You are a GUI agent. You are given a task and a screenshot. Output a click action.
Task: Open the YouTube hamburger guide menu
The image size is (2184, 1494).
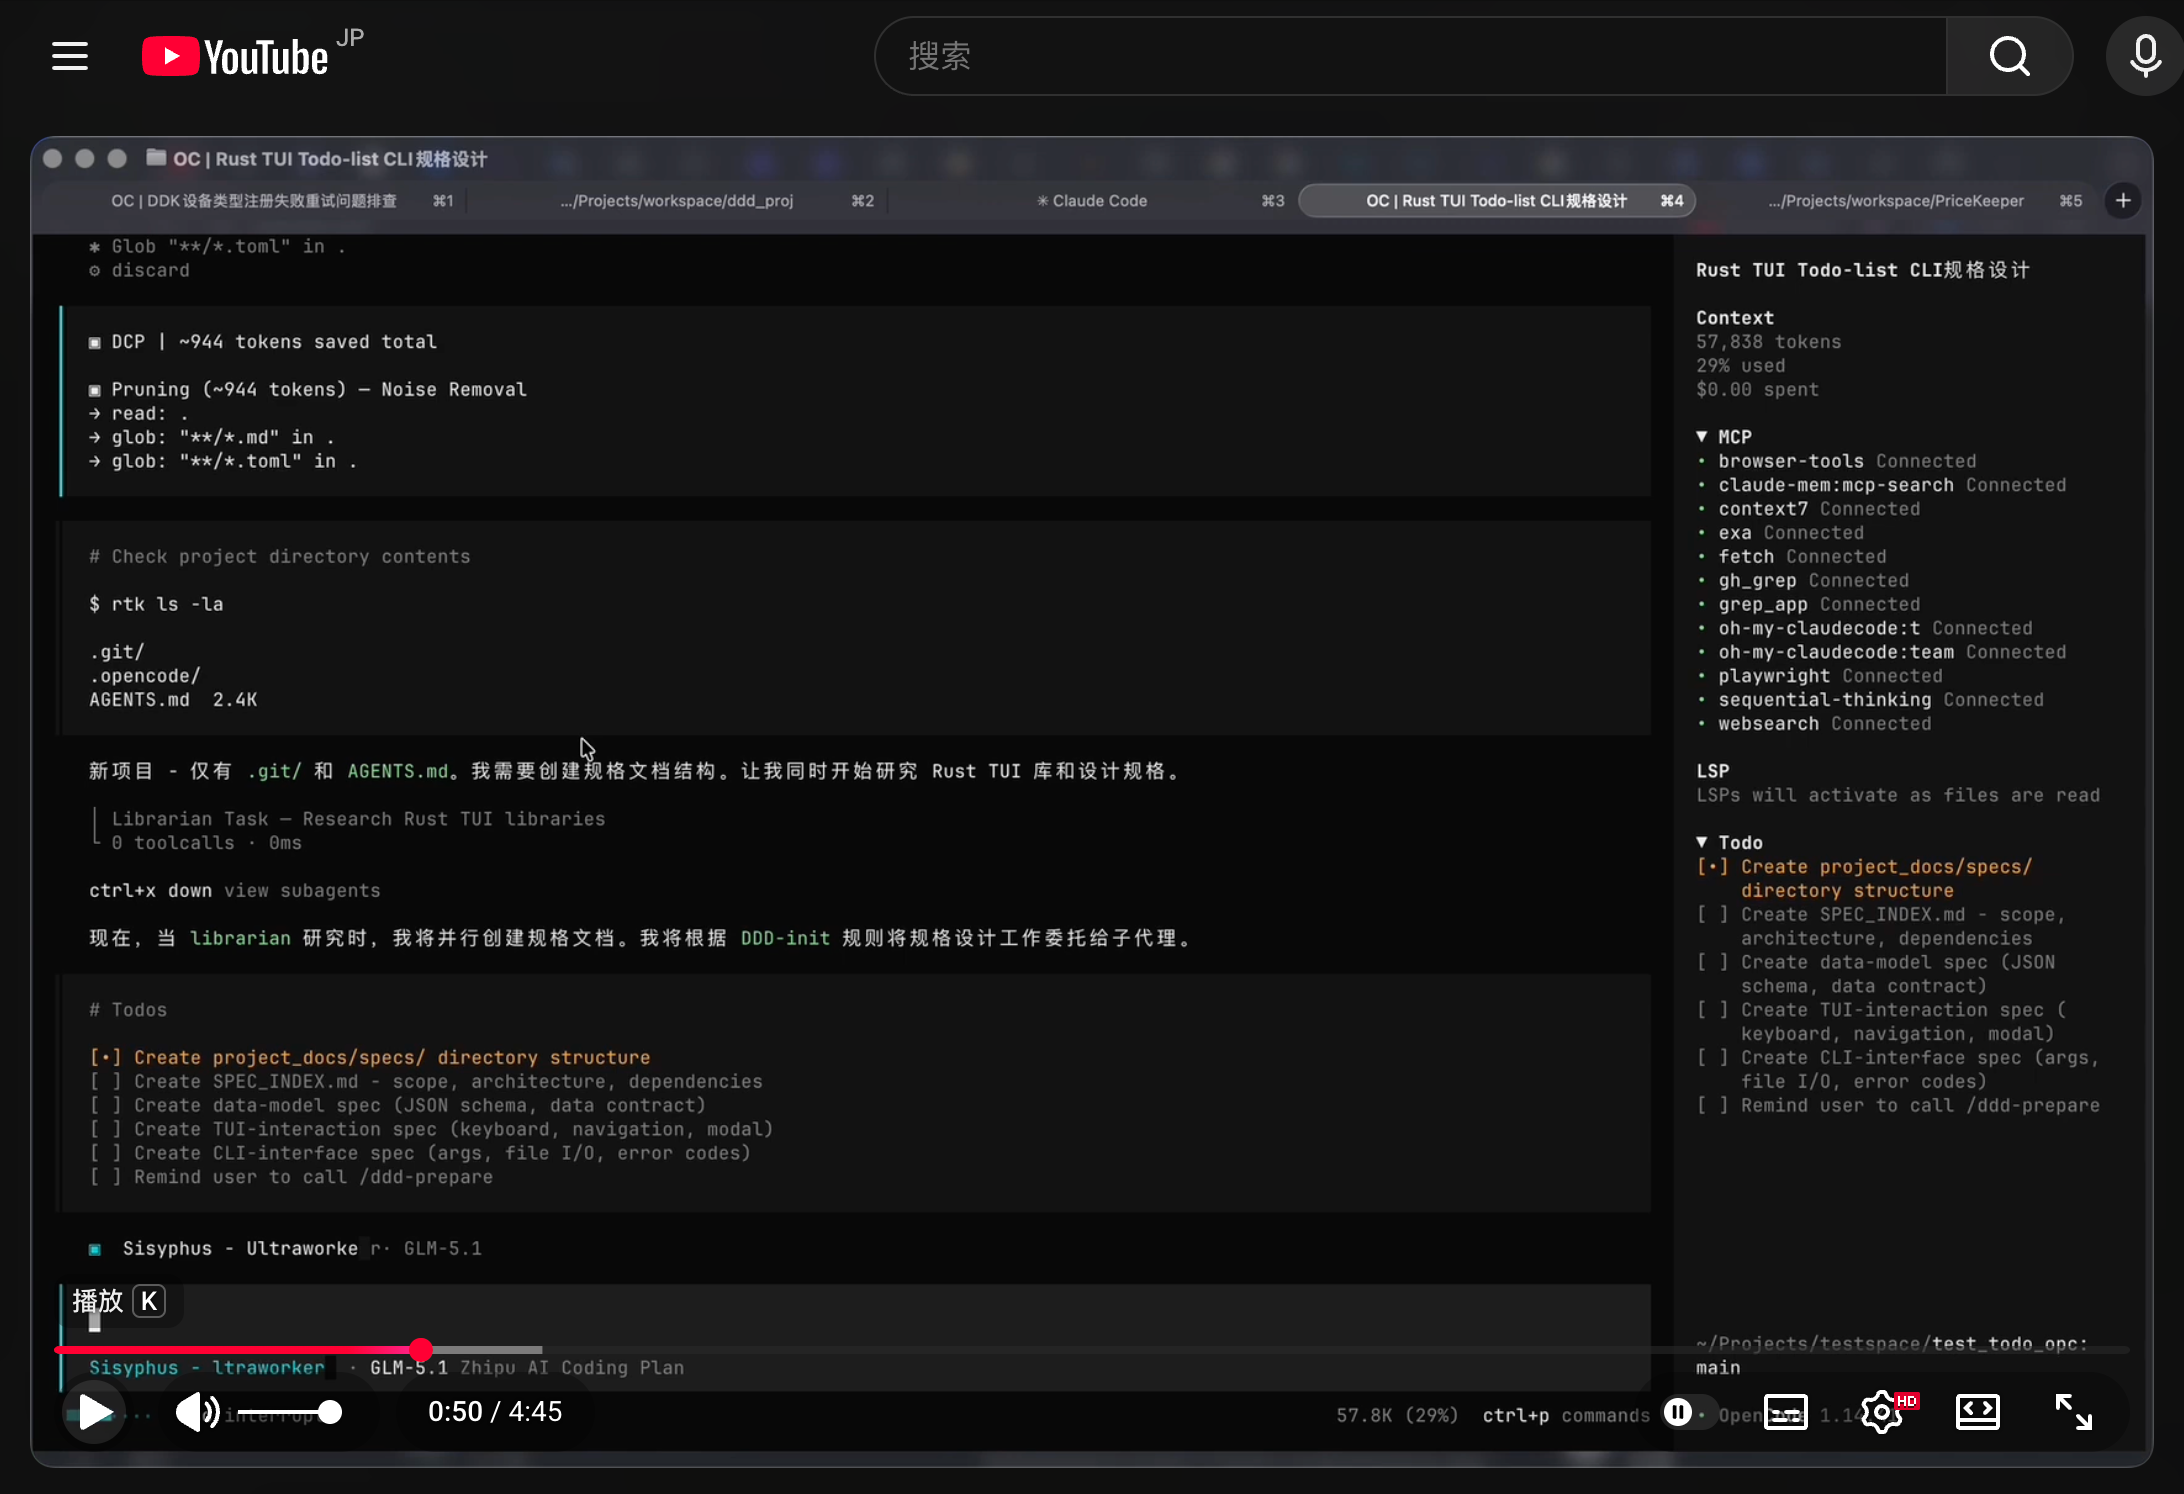(x=70, y=56)
